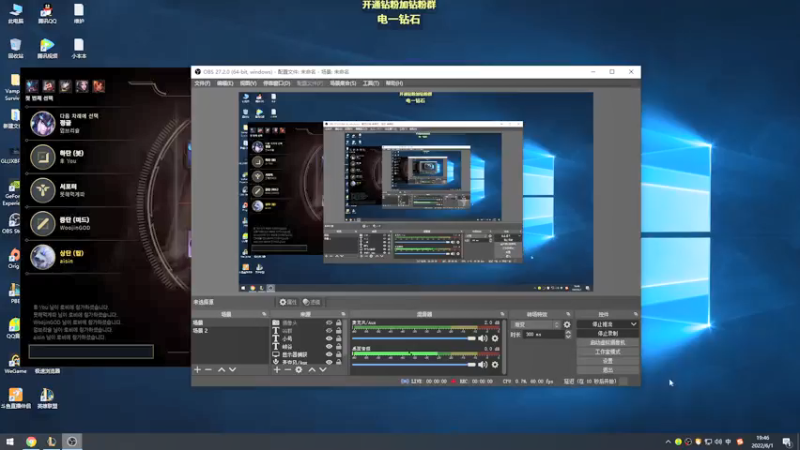The height and width of the screenshot is (450, 800).
Task: Click the chat input field in game lobby
Action: point(91,351)
